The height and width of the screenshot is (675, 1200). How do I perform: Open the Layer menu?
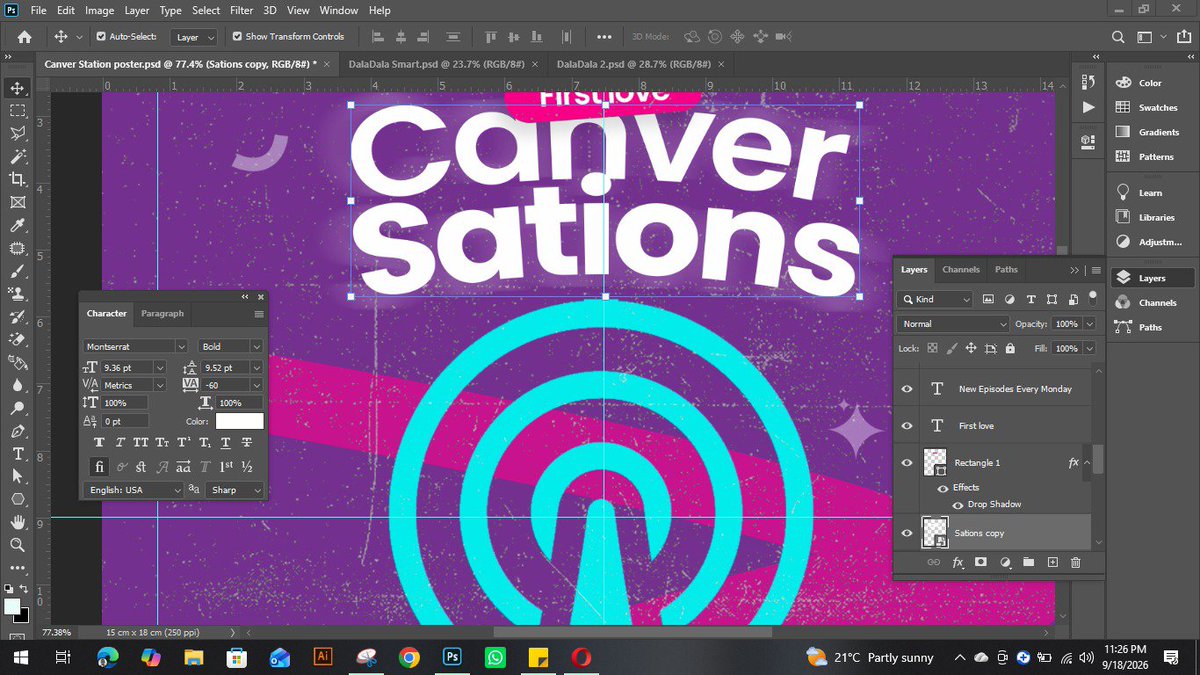click(x=137, y=10)
